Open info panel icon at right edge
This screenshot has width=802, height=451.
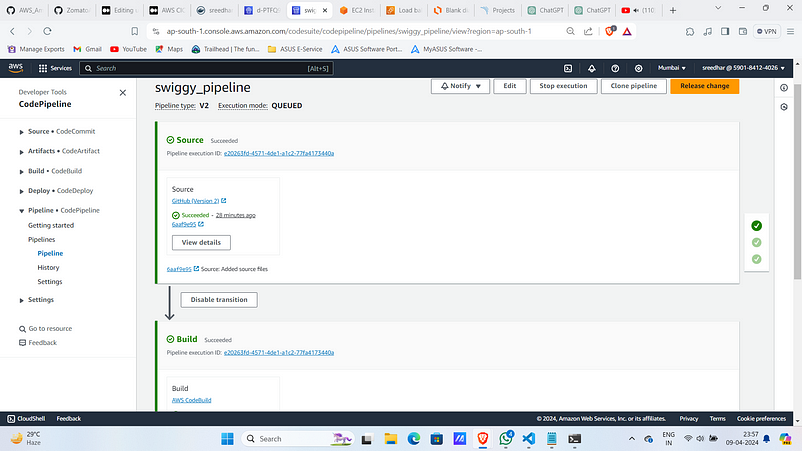tap(784, 88)
